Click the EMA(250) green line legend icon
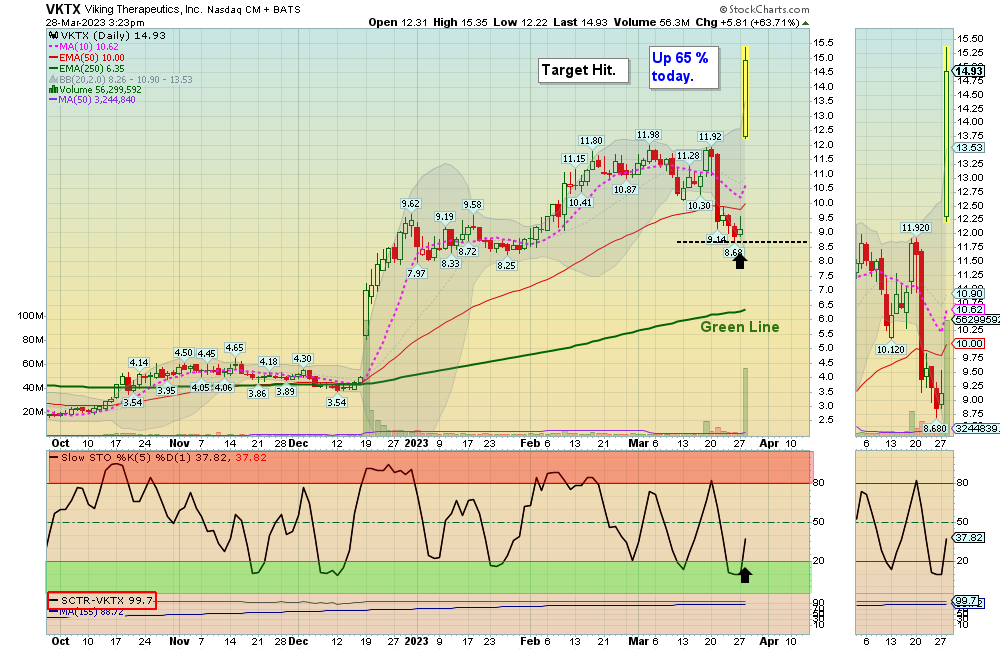This screenshot has width=1000, height=650. tap(52, 68)
